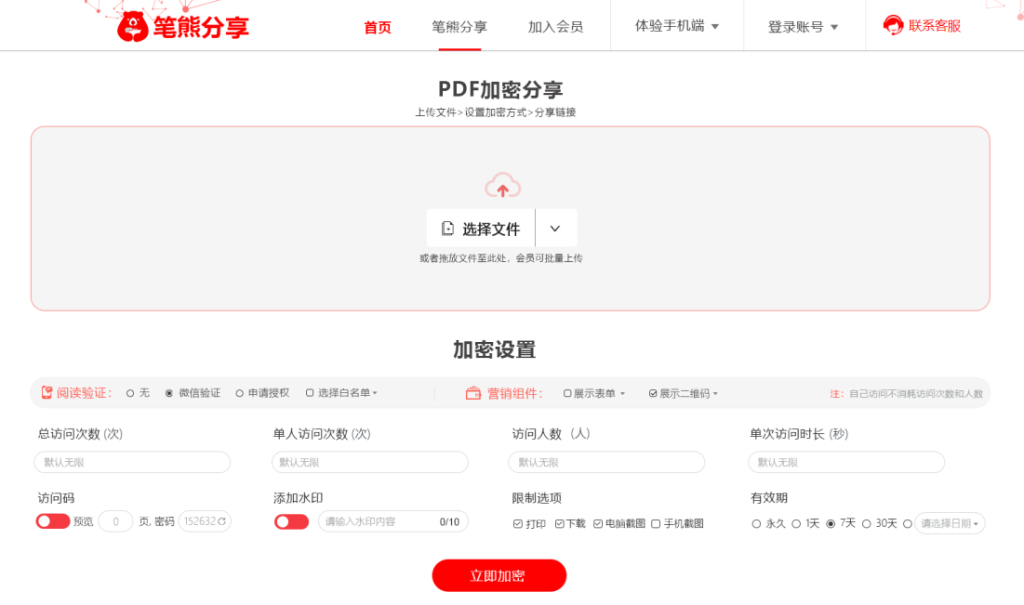Toggle the 访问码 switch
Screen dimensions: 1024x605
tap(53, 521)
